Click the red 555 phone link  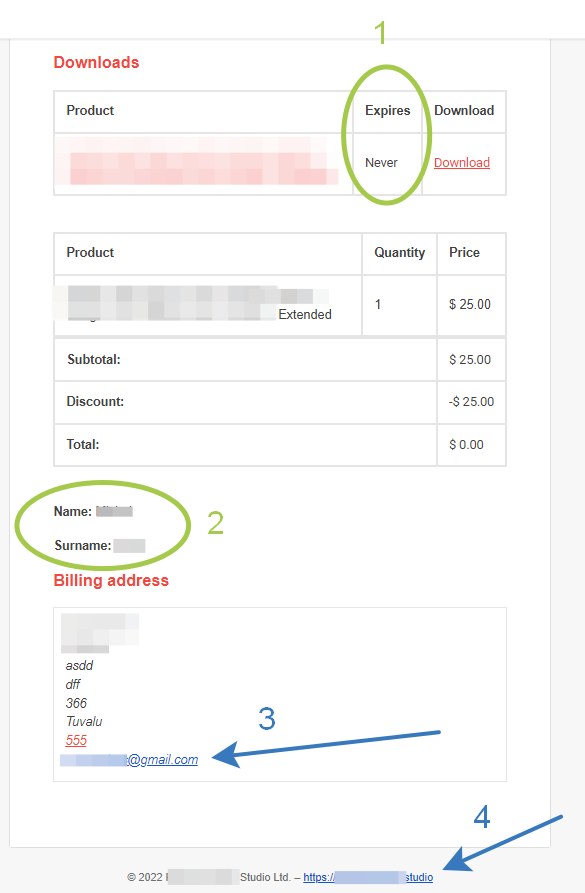(76, 740)
